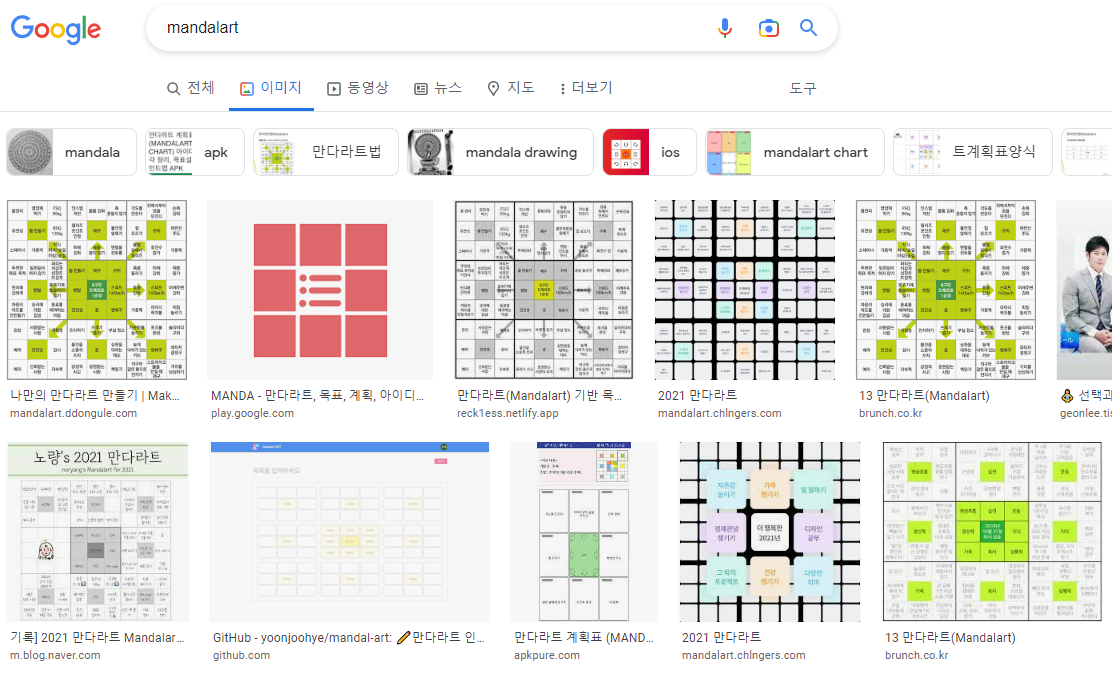The image size is (1112, 673).
Task: Open search by image camera icon
Action: (768, 28)
